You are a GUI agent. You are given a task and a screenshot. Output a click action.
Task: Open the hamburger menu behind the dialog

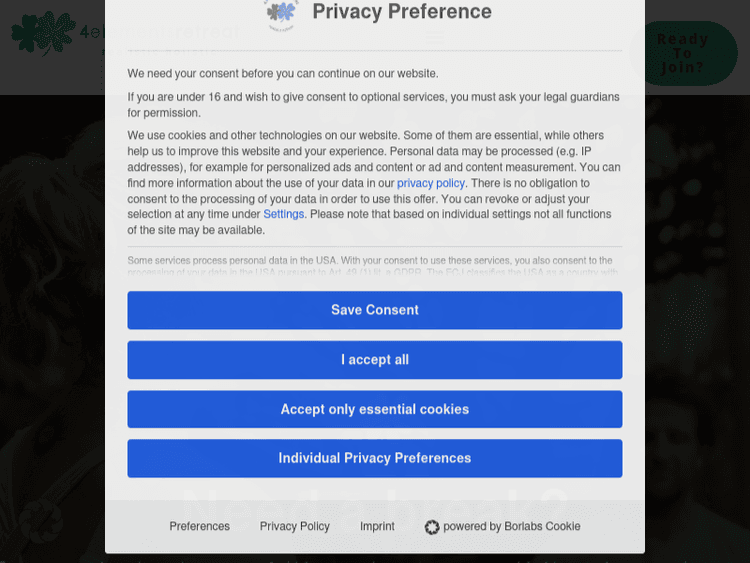click(x=433, y=38)
